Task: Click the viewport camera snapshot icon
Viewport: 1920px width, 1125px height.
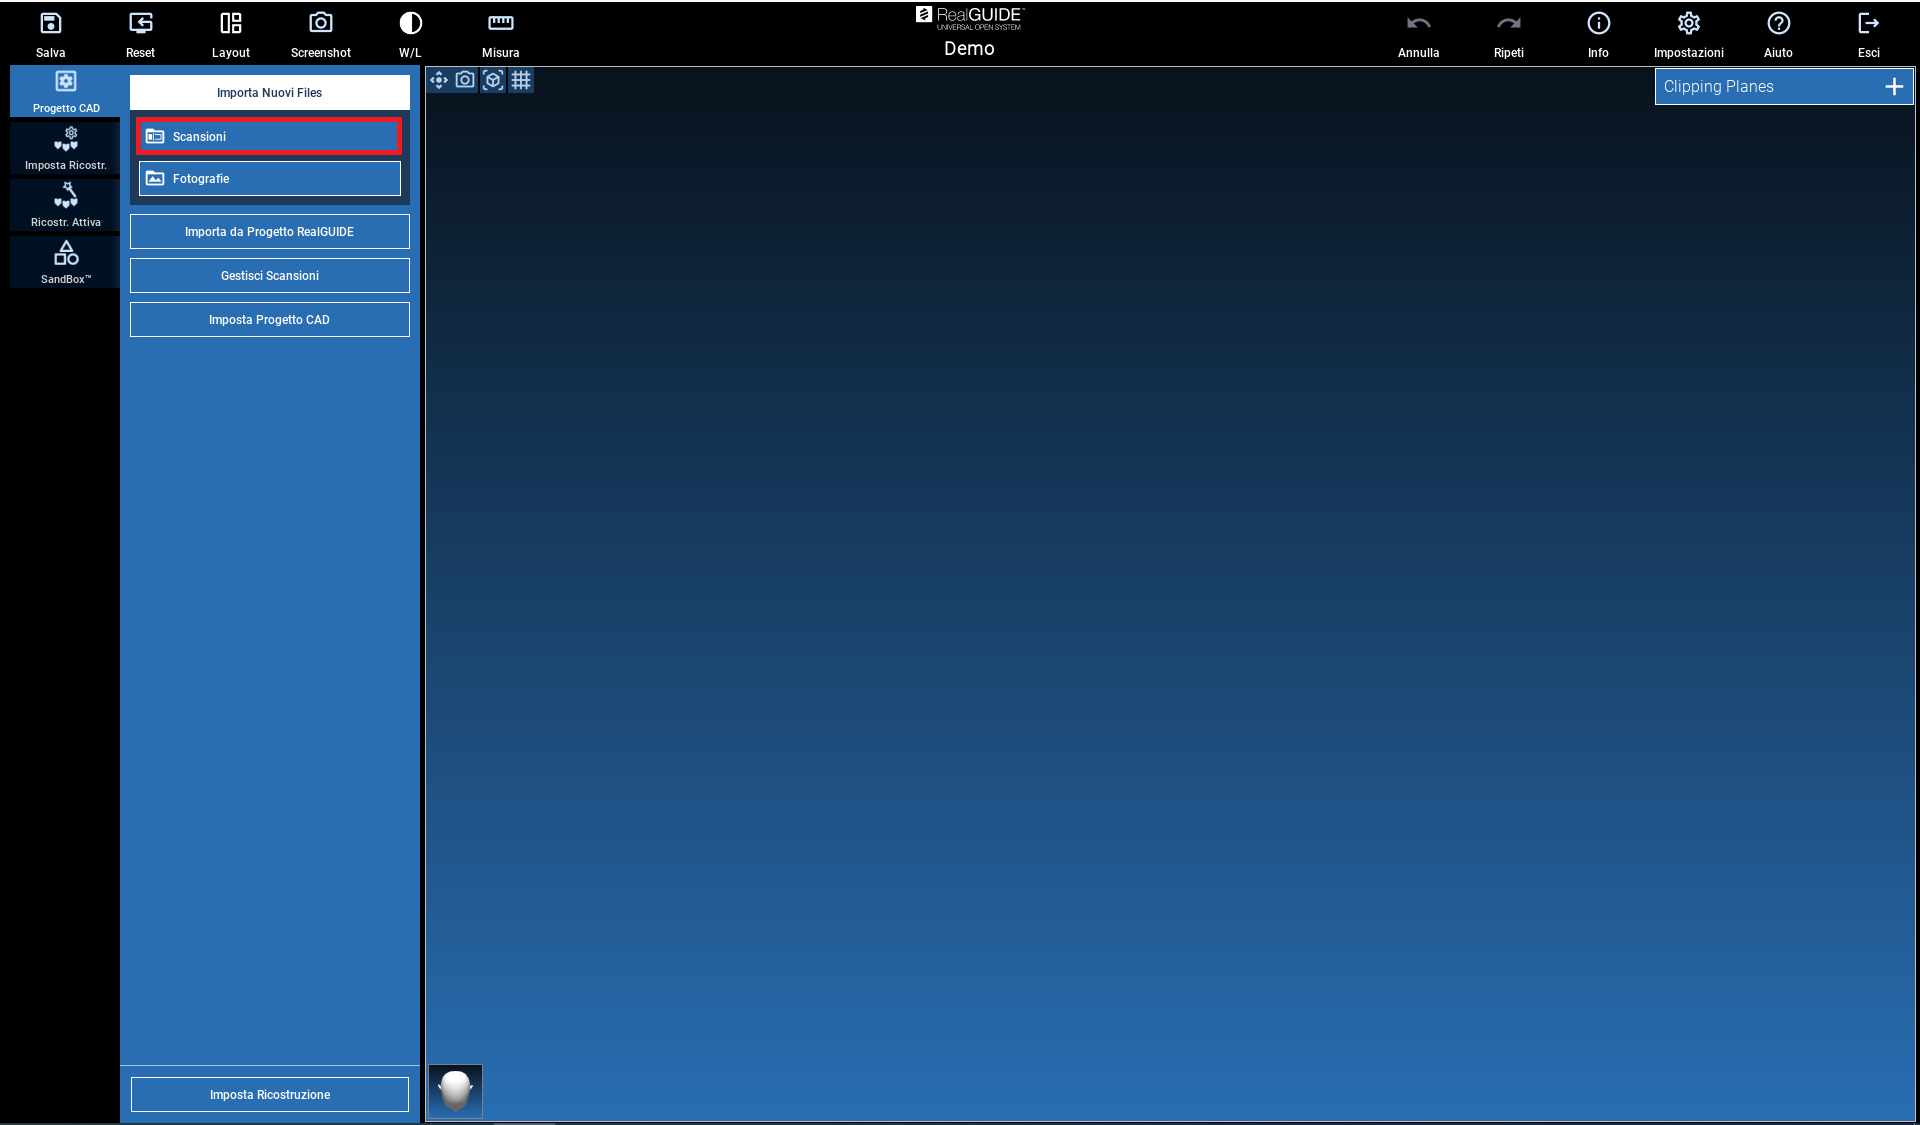Action: [465, 80]
